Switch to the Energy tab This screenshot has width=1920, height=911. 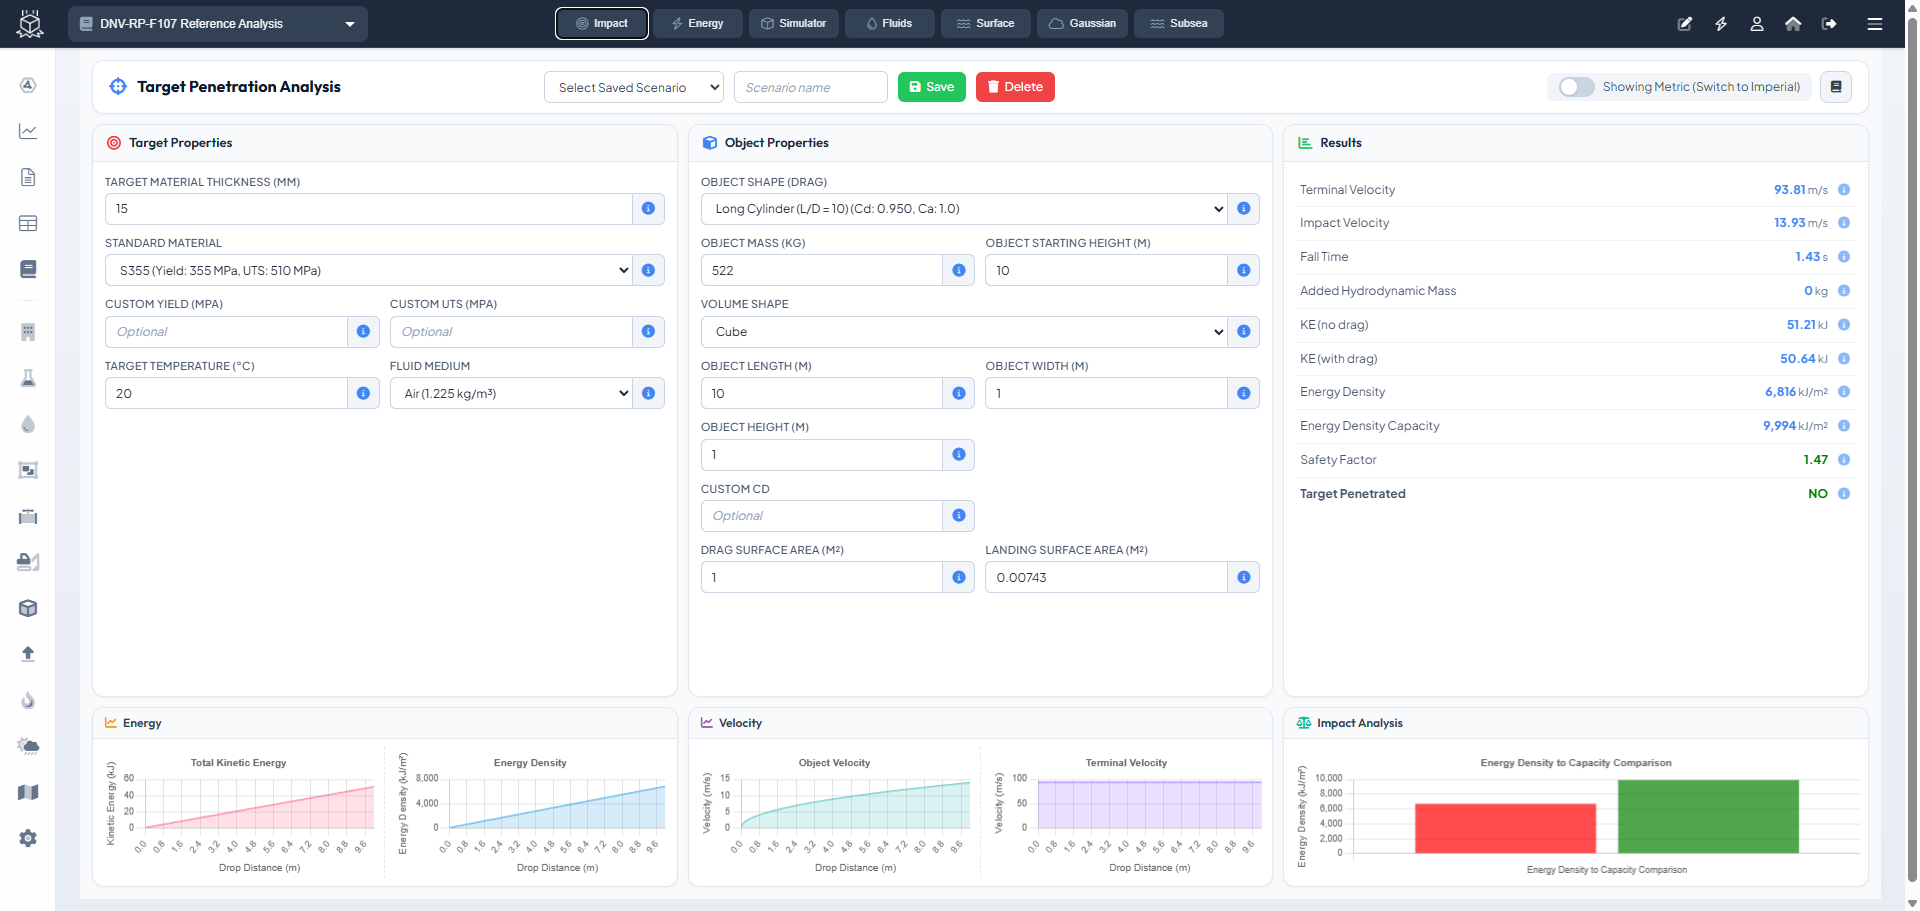pyautogui.click(x=698, y=24)
